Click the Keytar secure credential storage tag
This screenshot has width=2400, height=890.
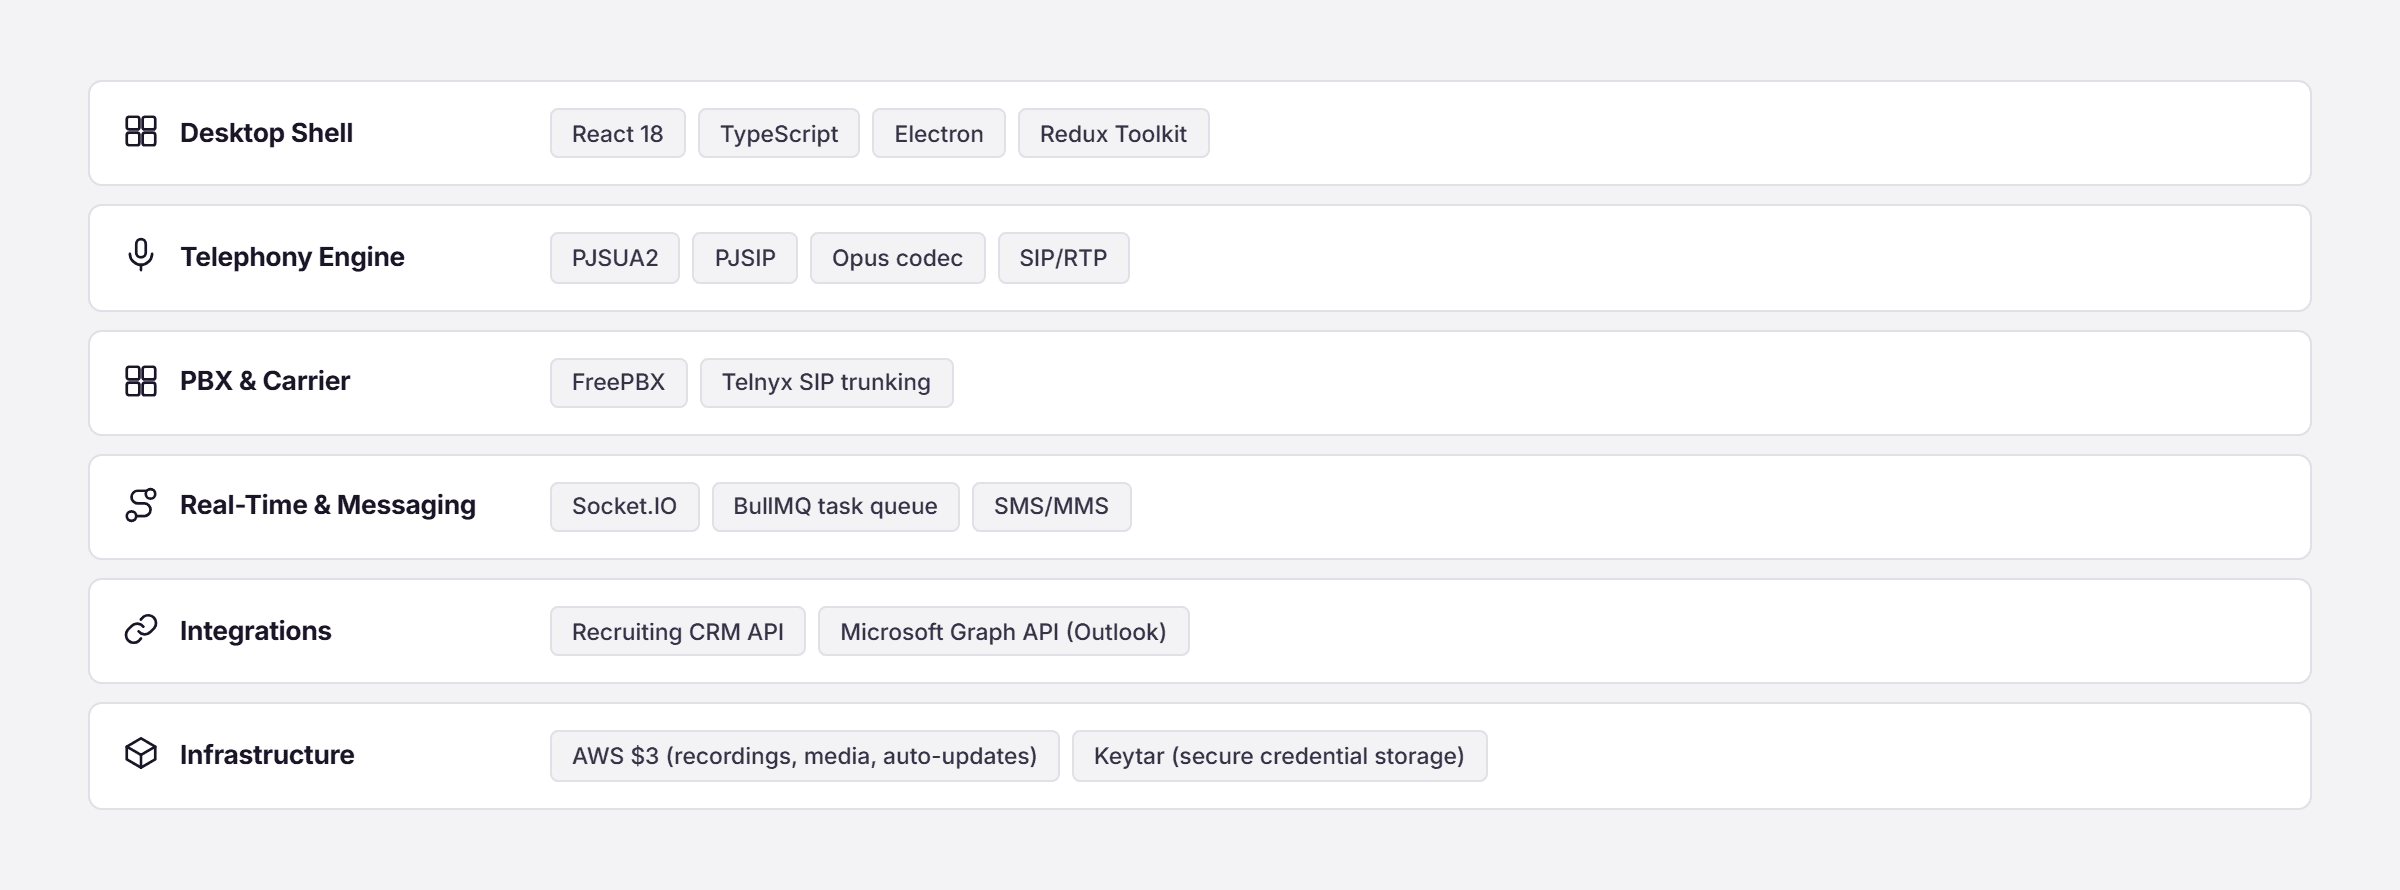coord(1280,756)
